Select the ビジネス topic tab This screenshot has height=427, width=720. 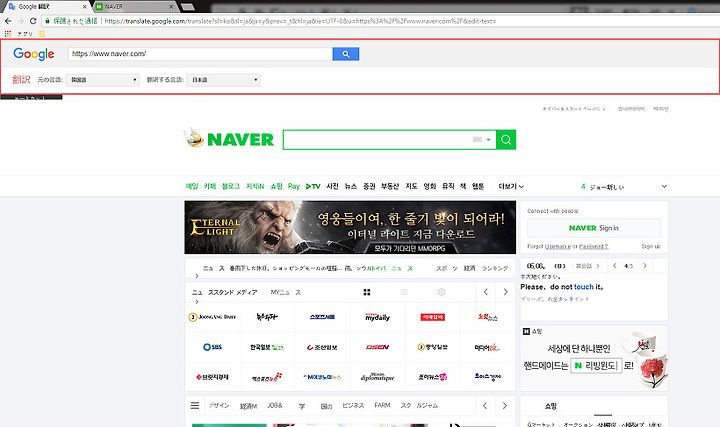click(x=353, y=405)
